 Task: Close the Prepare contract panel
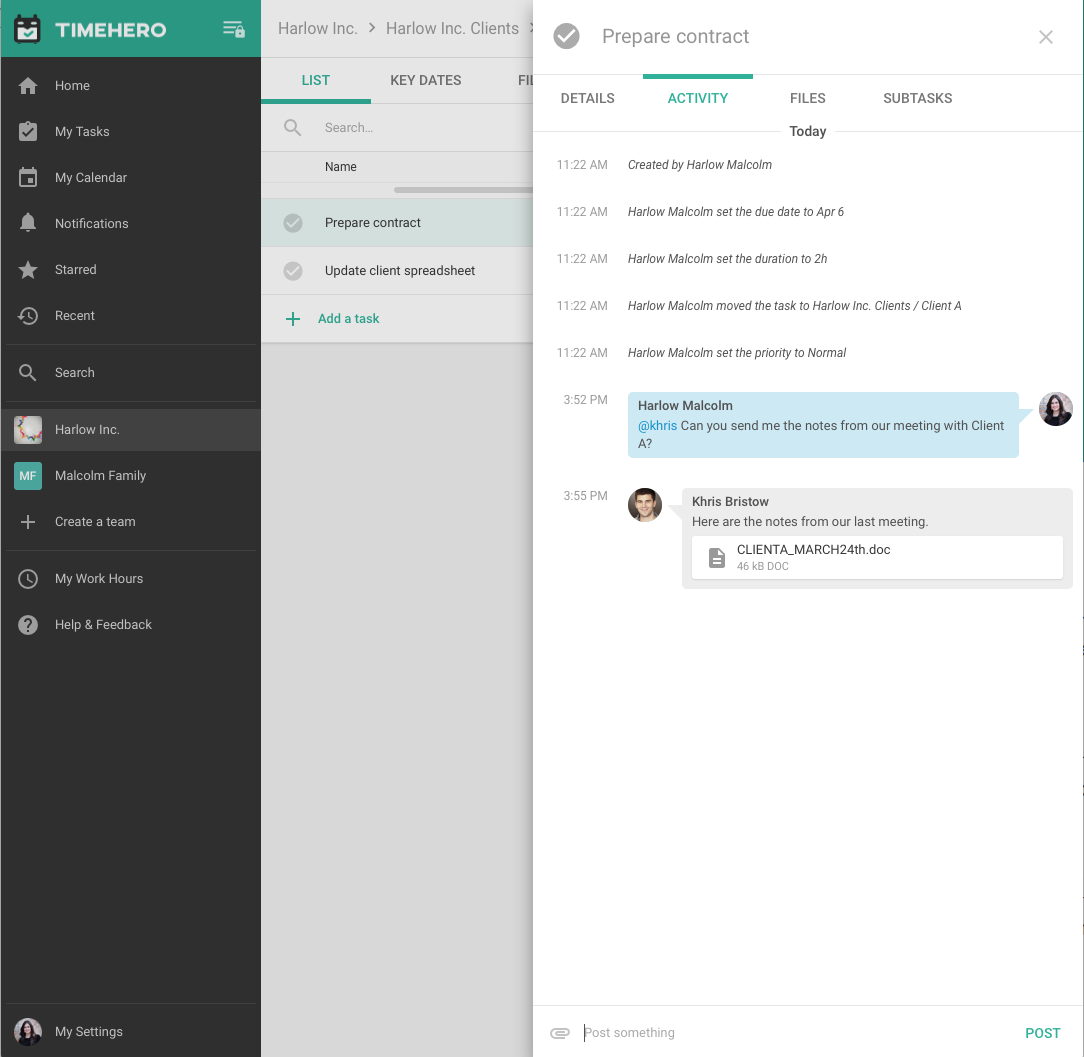click(1045, 37)
